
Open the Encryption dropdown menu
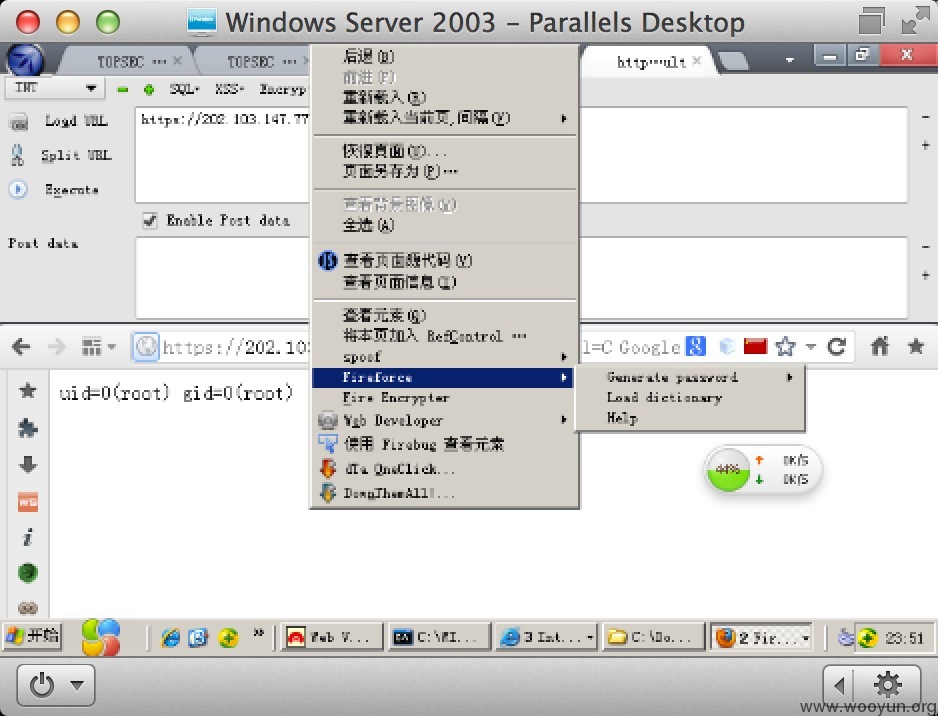(283, 89)
